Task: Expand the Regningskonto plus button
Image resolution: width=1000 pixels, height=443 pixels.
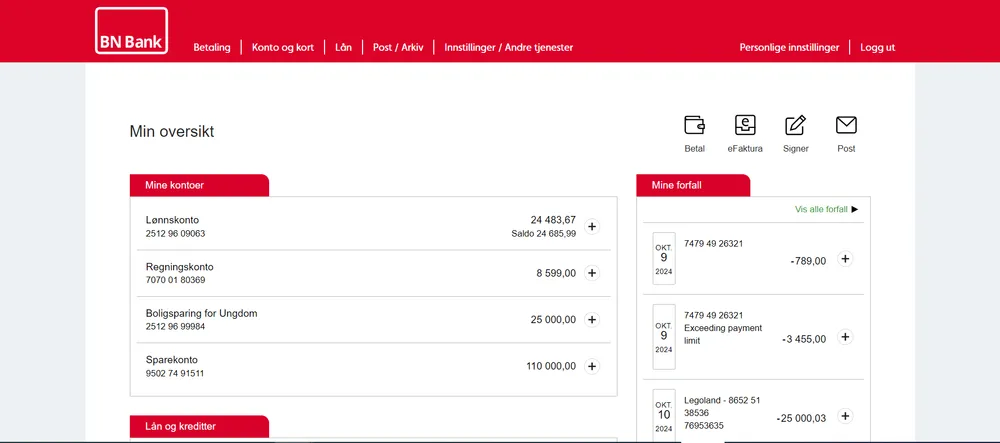Action: coord(592,273)
